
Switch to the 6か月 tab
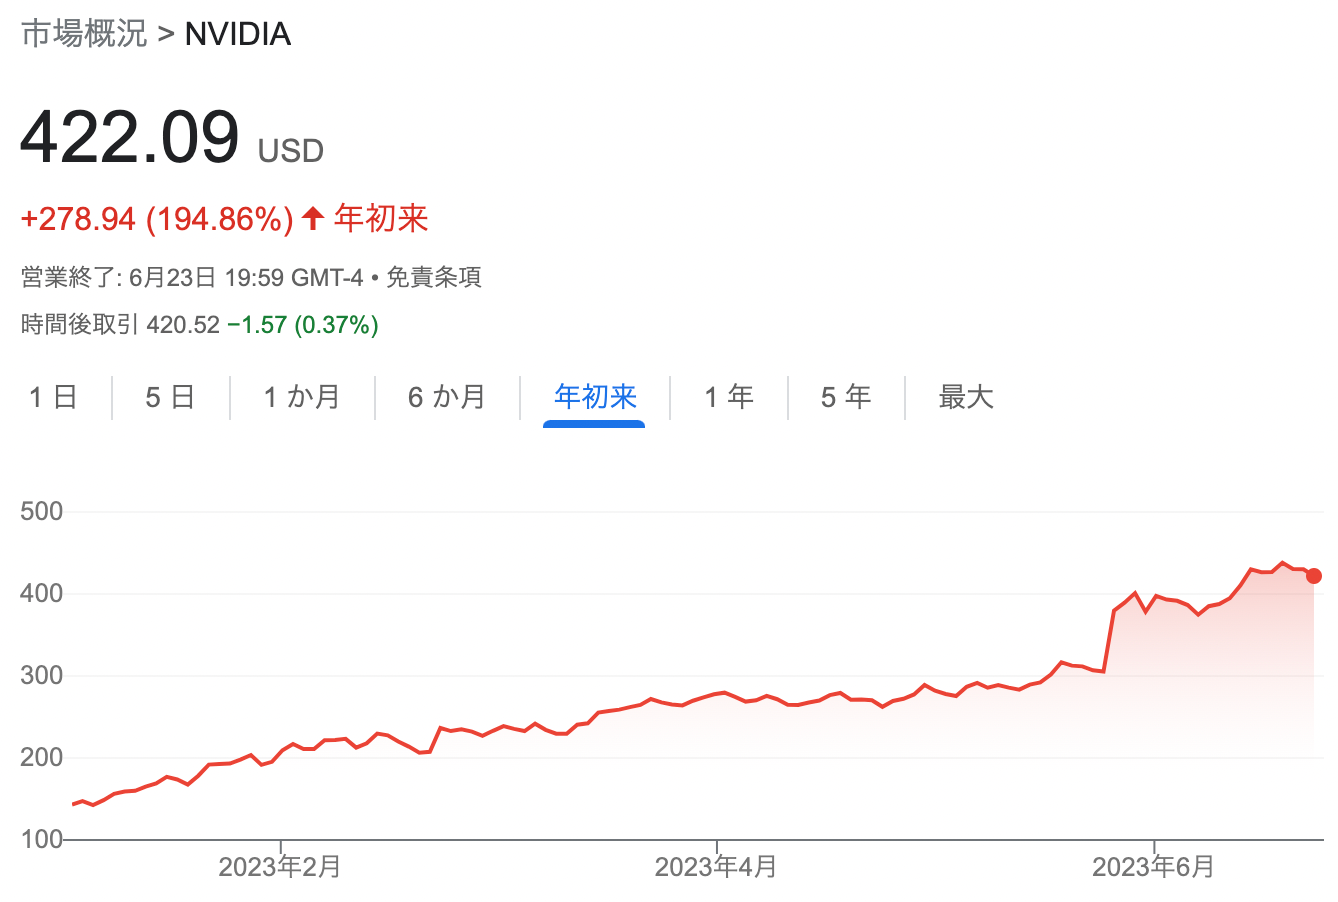447,397
